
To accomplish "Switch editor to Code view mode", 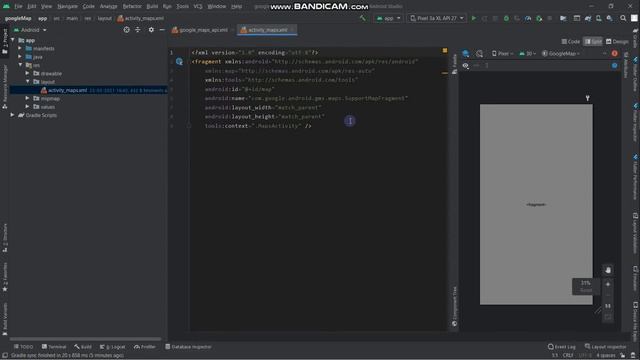I will 571,42.
